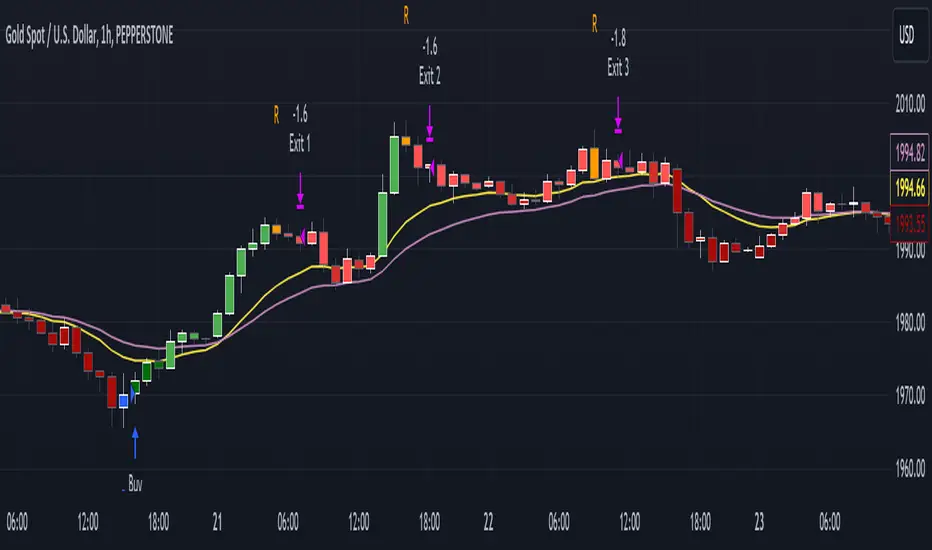This screenshot has height=550, width=932.
Task: Click the orange R marker beside Exit 1
Action: (276, 114)
